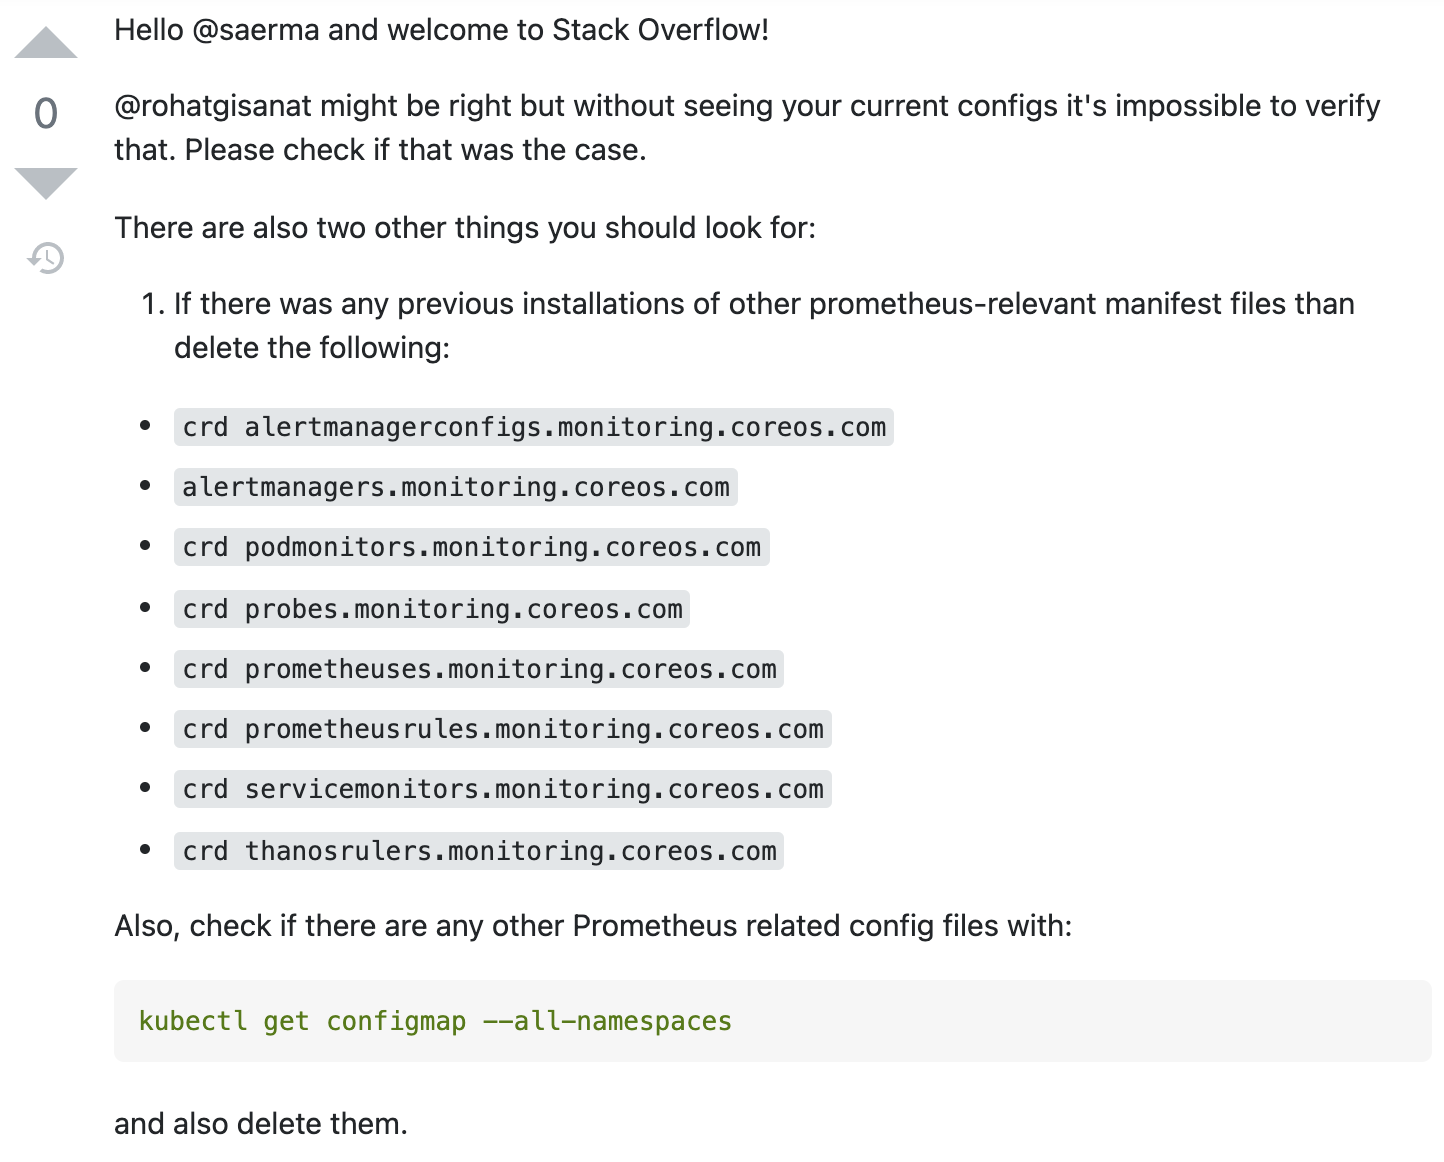Click the "and also delete them." sentence
The image size is (1444, 1162).
pos(261,1124)
